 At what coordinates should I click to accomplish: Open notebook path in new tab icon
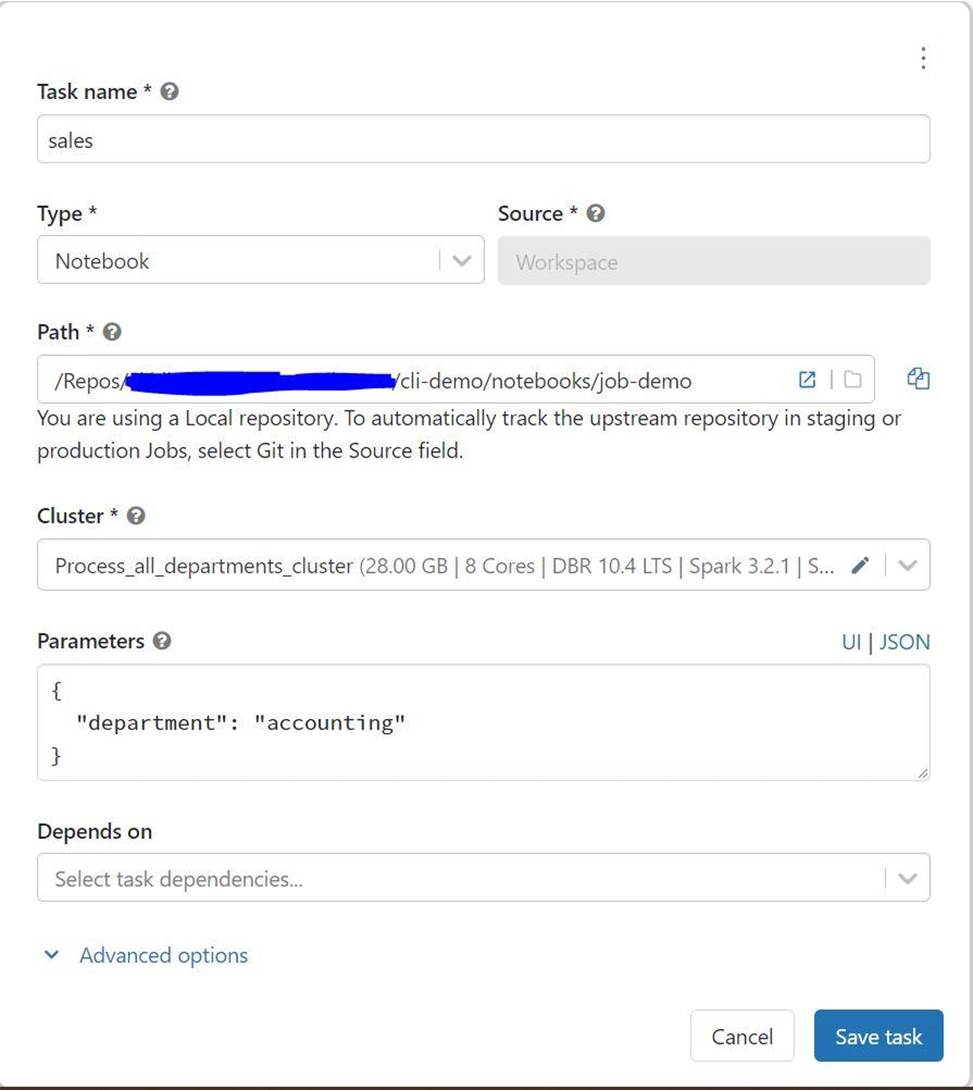[x=807, y=380]
